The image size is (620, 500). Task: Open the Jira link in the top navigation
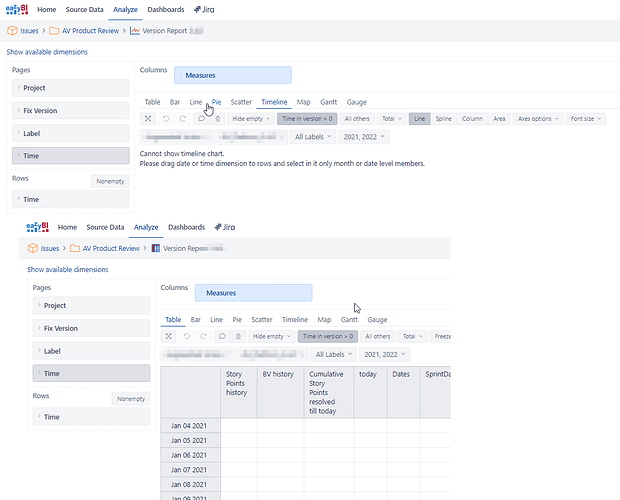click(204, 9)
